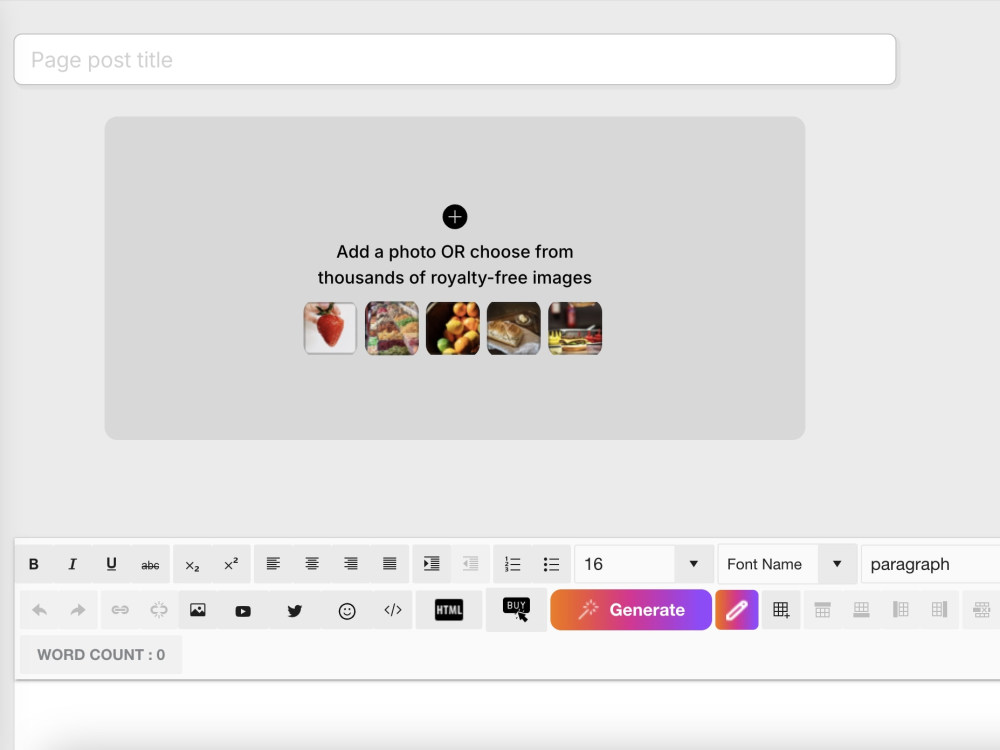Select the market produce thumbnail
The width and height of the screenshot is (1000, 750).
pos(392,328)
